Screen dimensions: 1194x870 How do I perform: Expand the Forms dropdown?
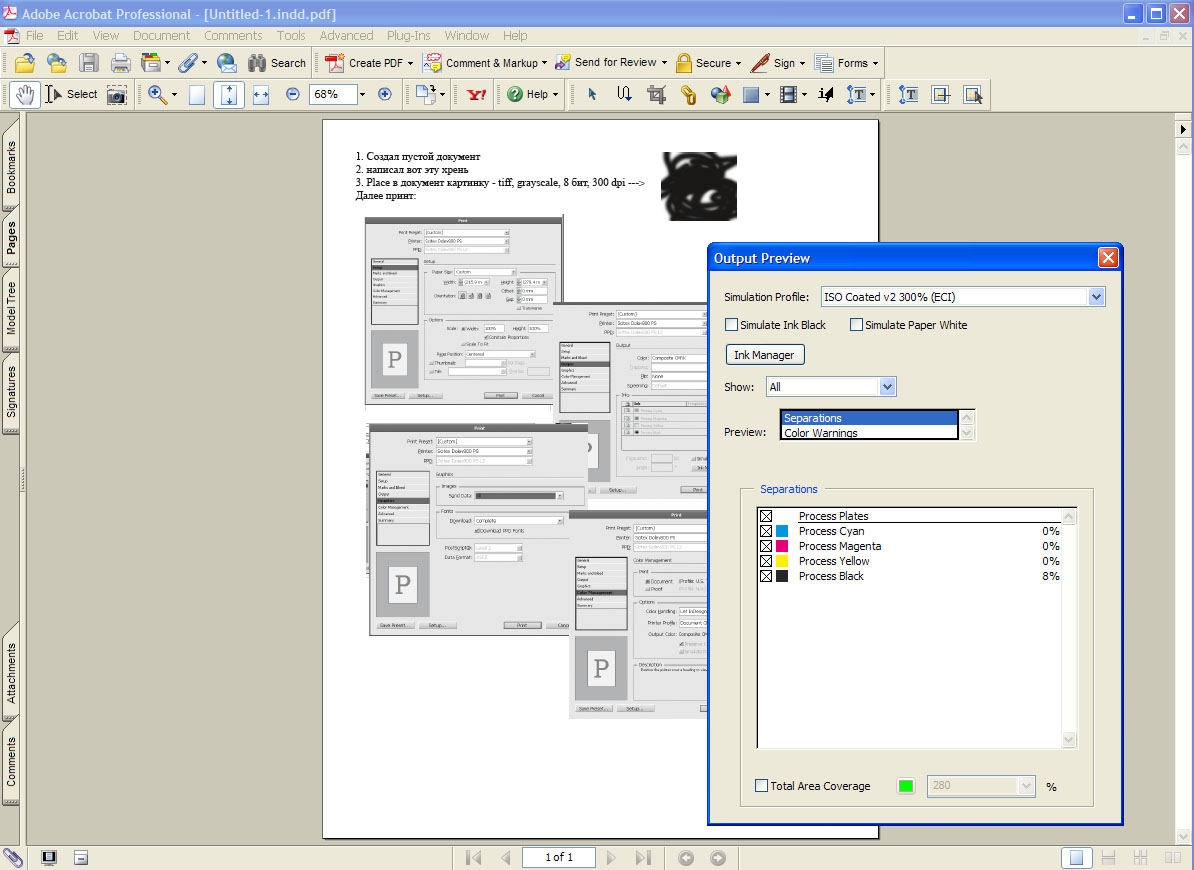pos(875,63)
